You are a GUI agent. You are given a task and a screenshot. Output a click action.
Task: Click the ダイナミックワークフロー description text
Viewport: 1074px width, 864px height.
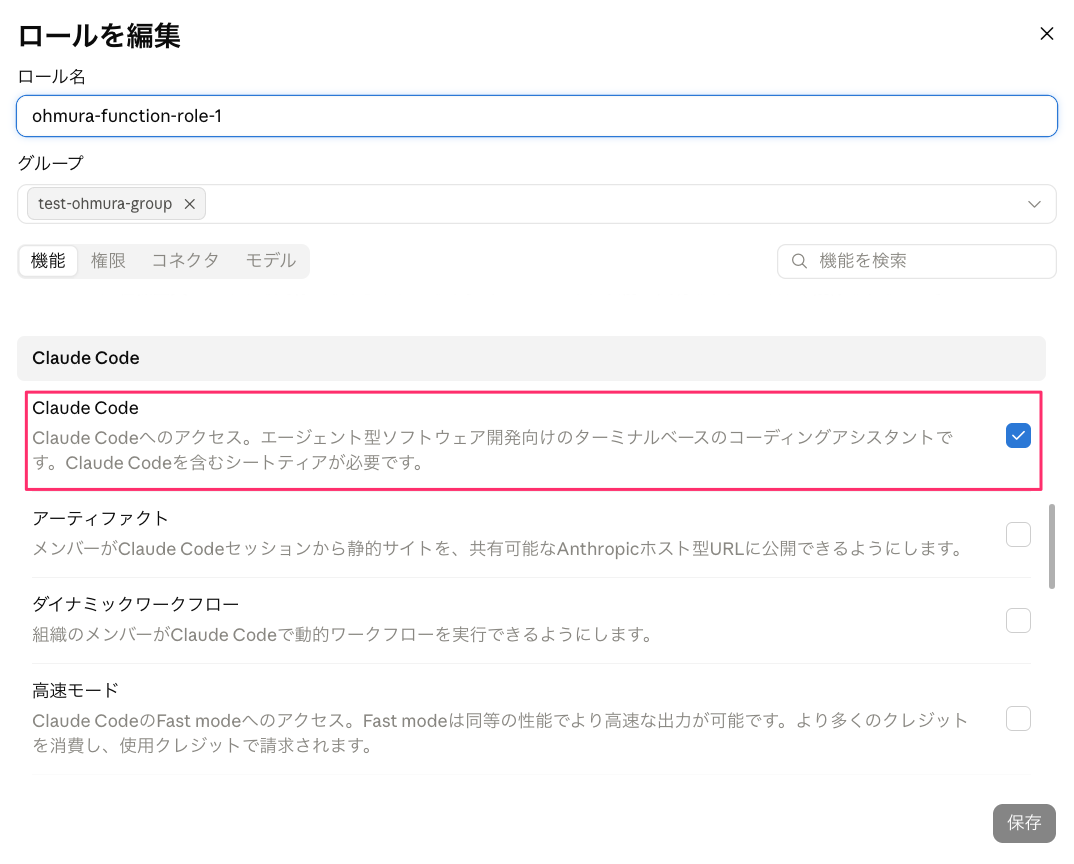click(343, 634)
